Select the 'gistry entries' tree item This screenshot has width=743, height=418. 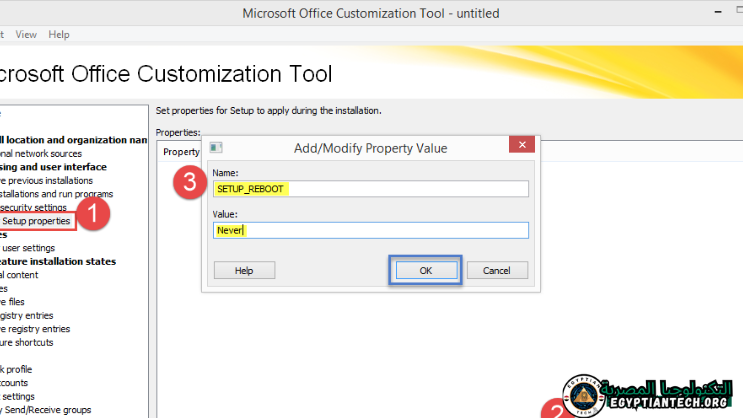coord(27,316)
